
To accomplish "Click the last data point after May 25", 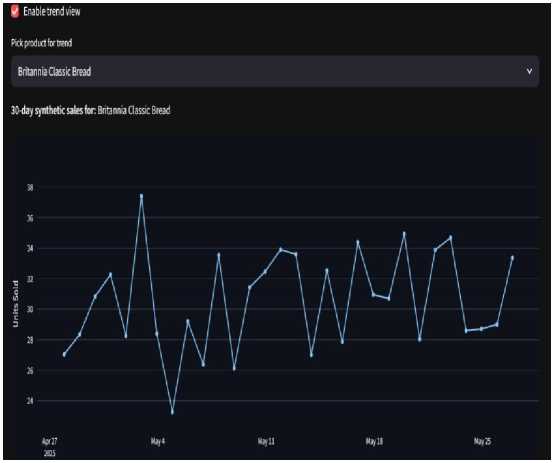I will 512,258.
